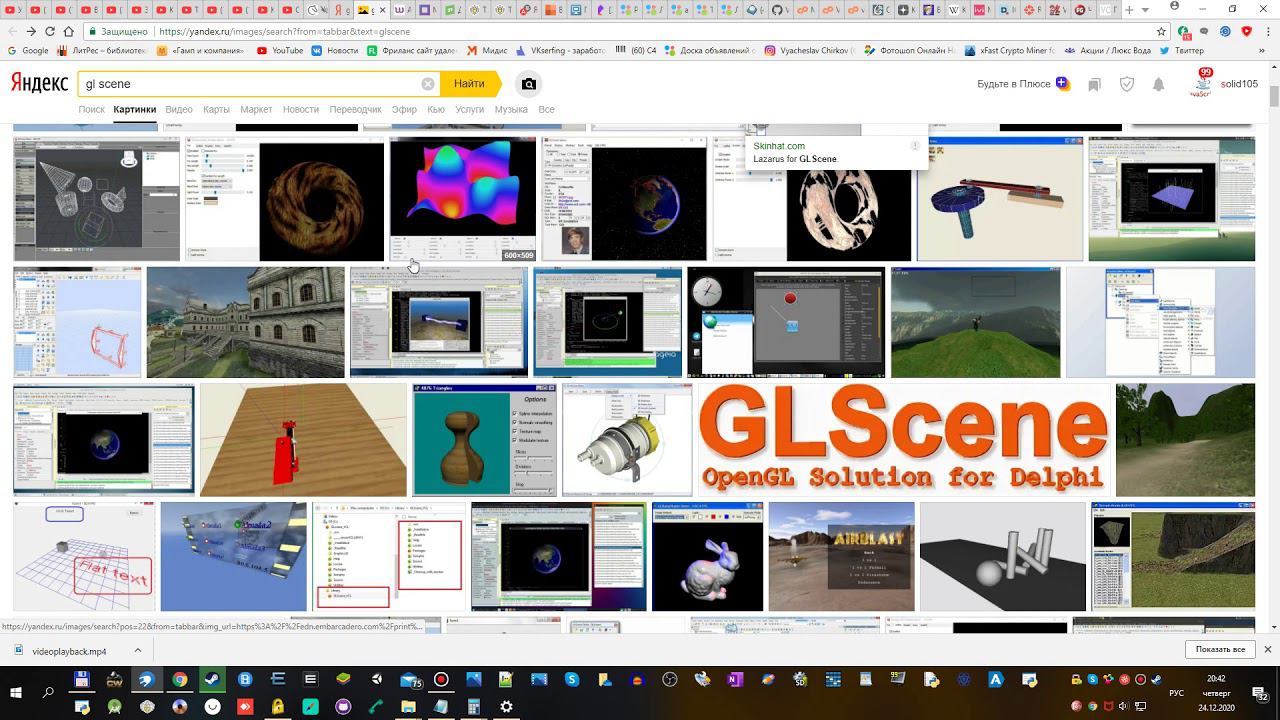Open the AIRBLAST game menu thumbnail
Screen dimensions: 1280x720
pyautogui.click(x=841, y=556)
